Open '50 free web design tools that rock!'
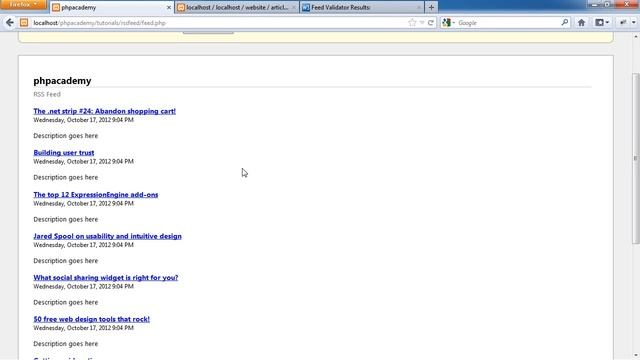Screen dimensions: 640x360 [91, 319]
